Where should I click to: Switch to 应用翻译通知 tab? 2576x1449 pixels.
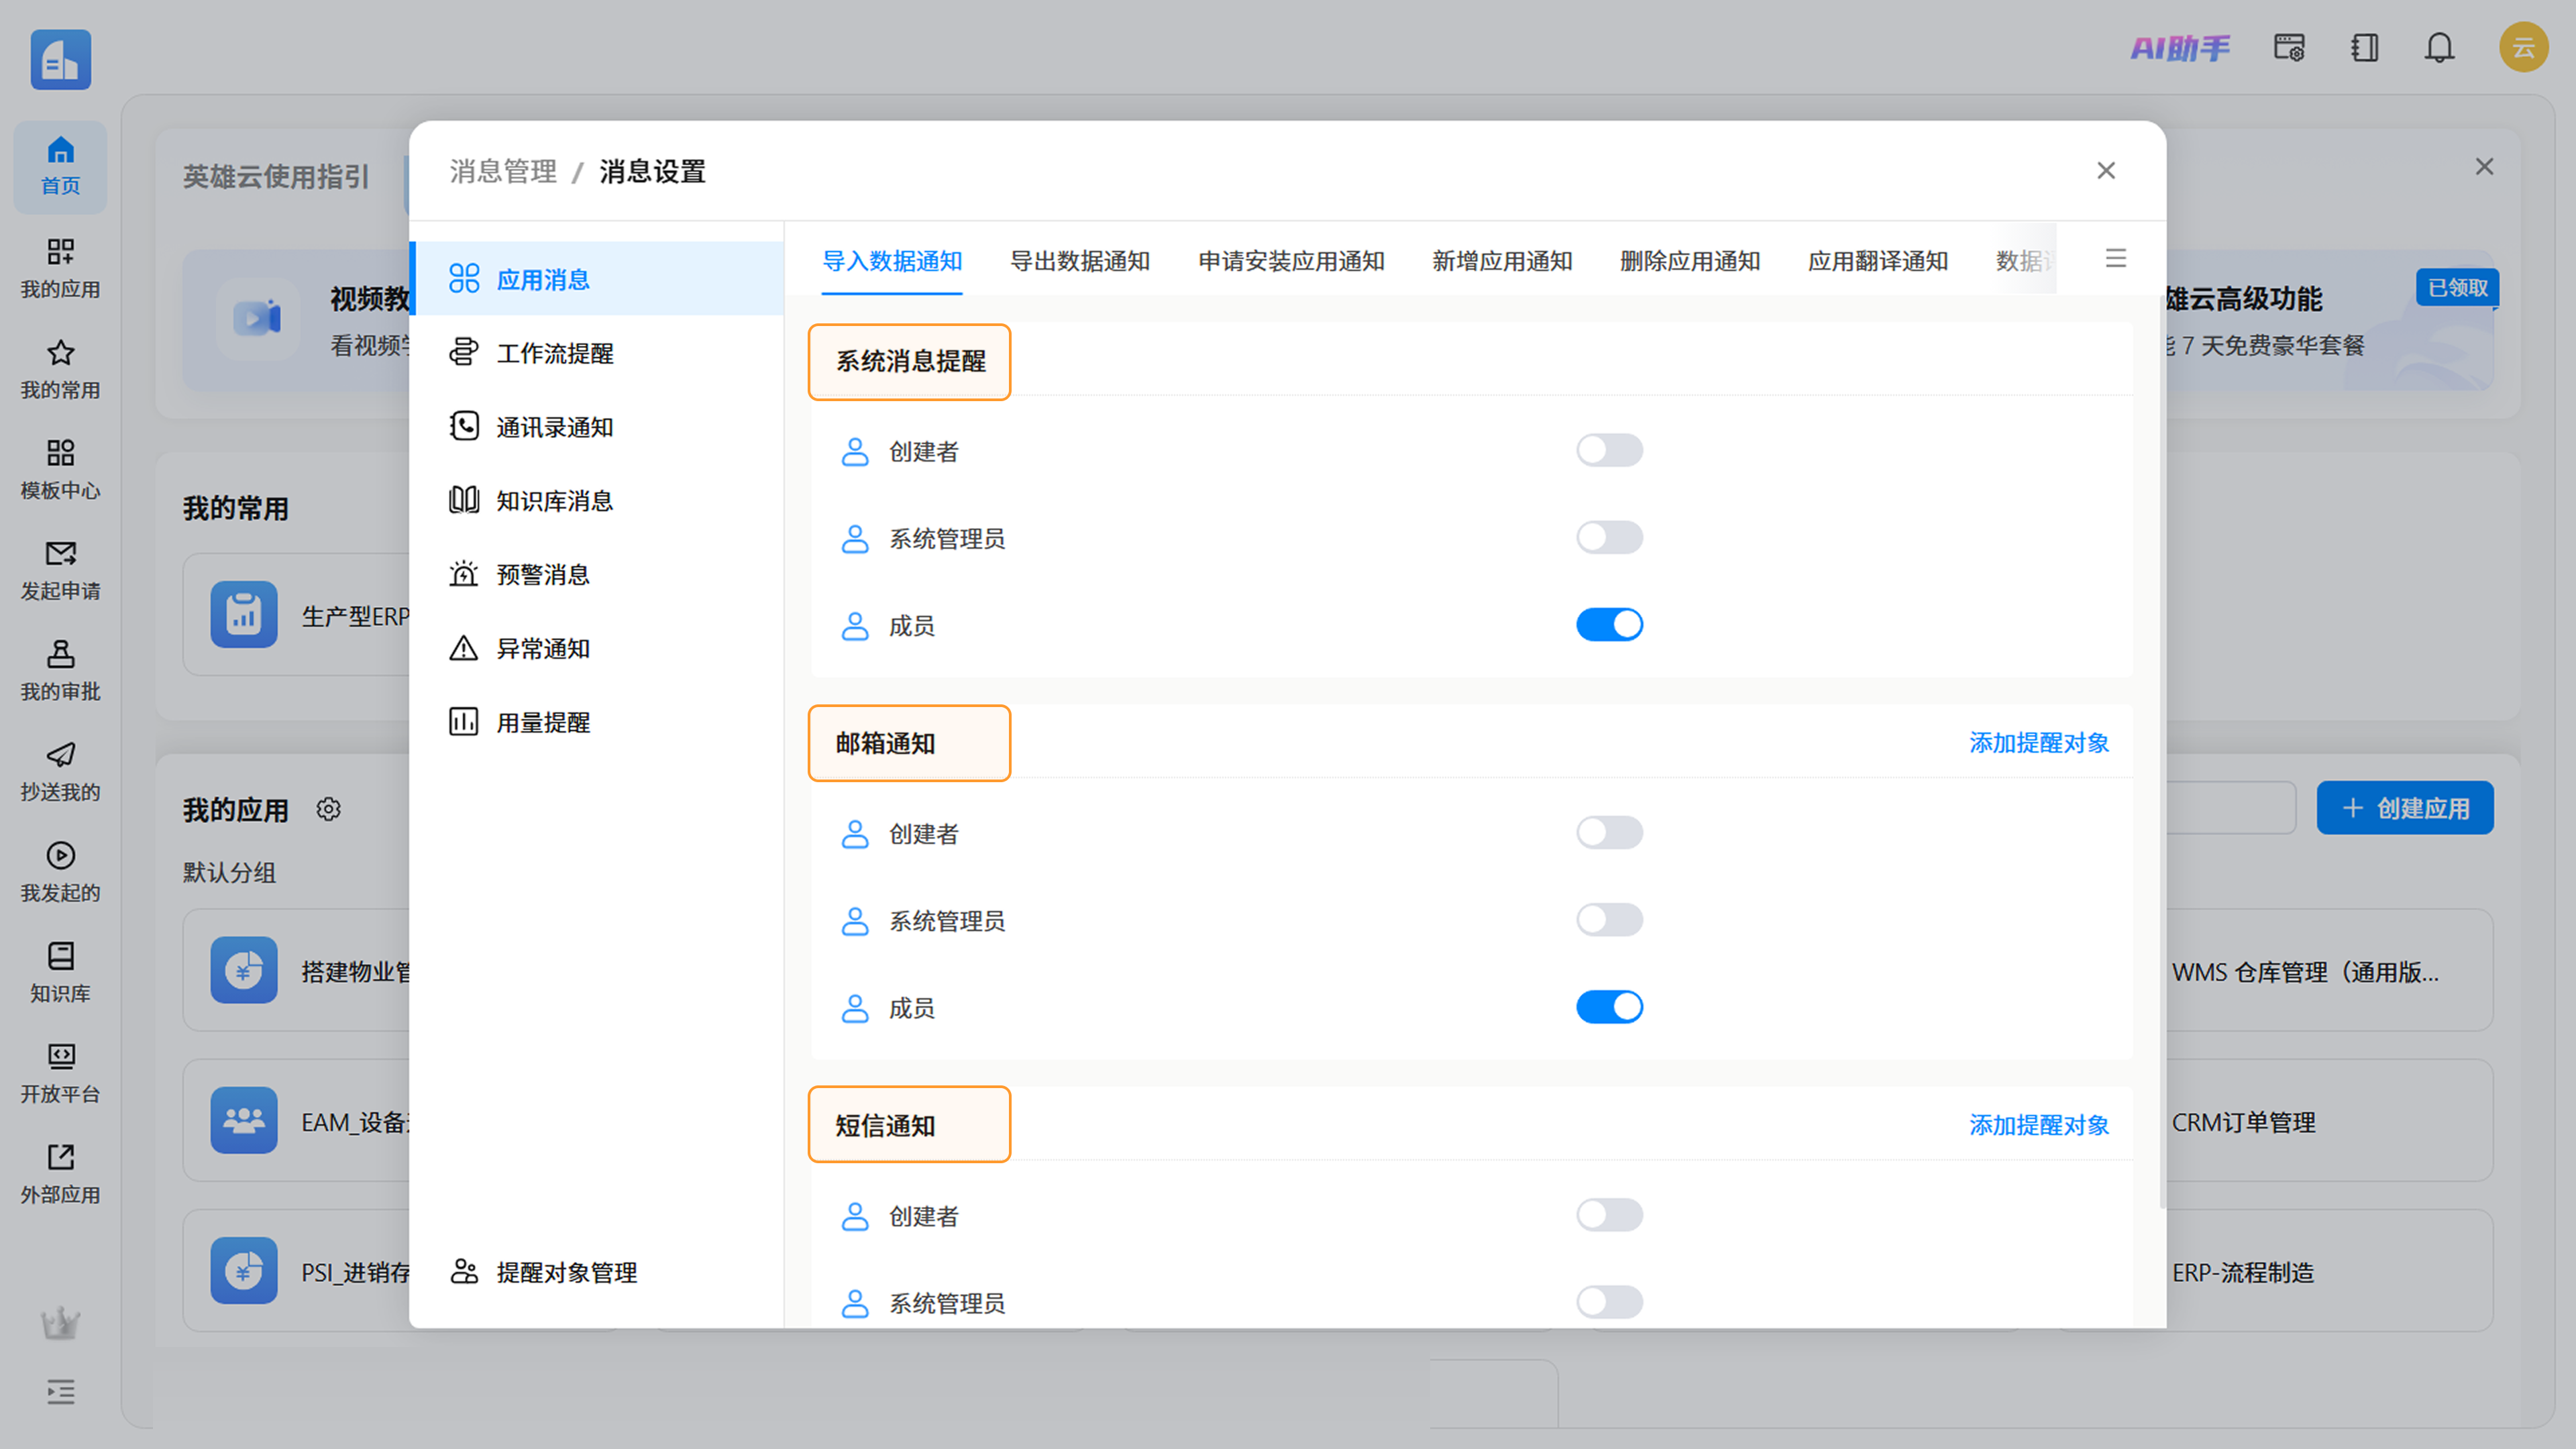pos(1877,261)
